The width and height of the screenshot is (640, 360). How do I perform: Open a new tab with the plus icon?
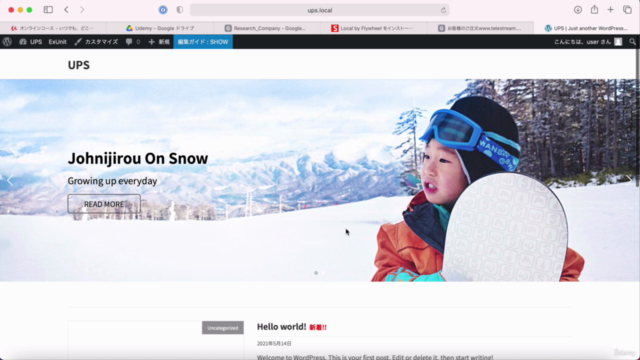point(610,9)
